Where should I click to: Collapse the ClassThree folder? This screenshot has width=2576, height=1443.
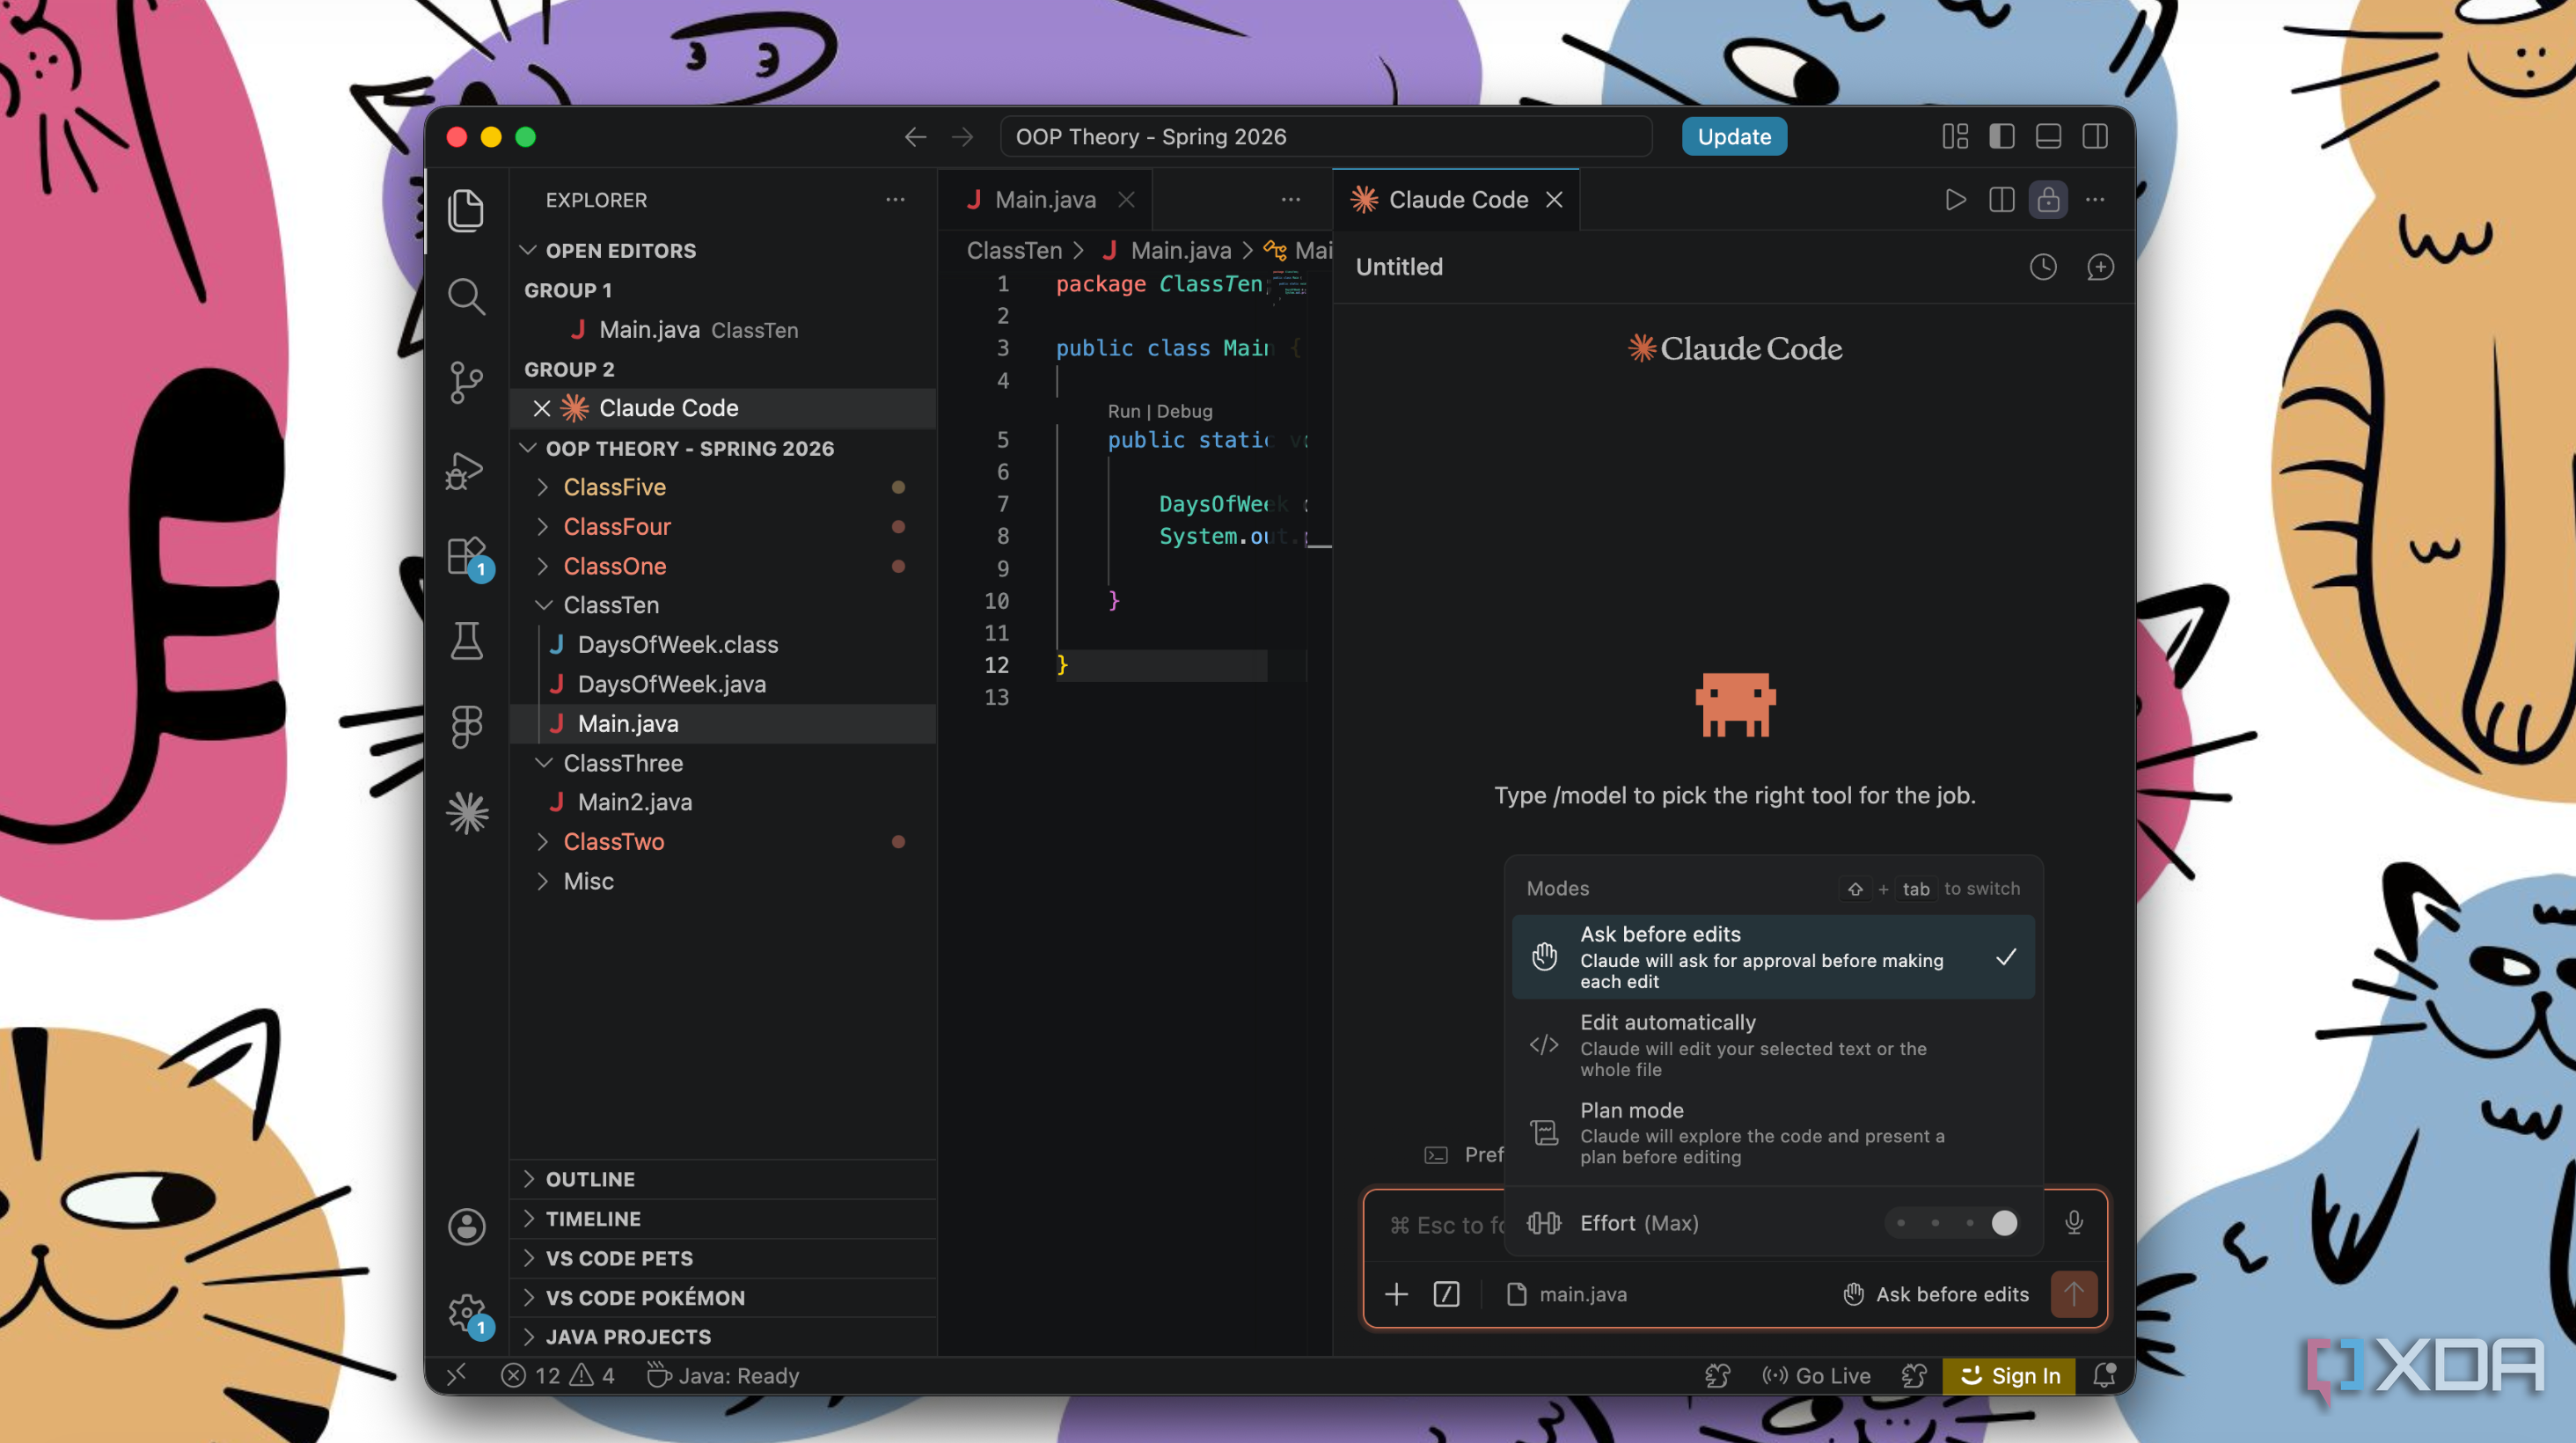click(x=723, y=763)
